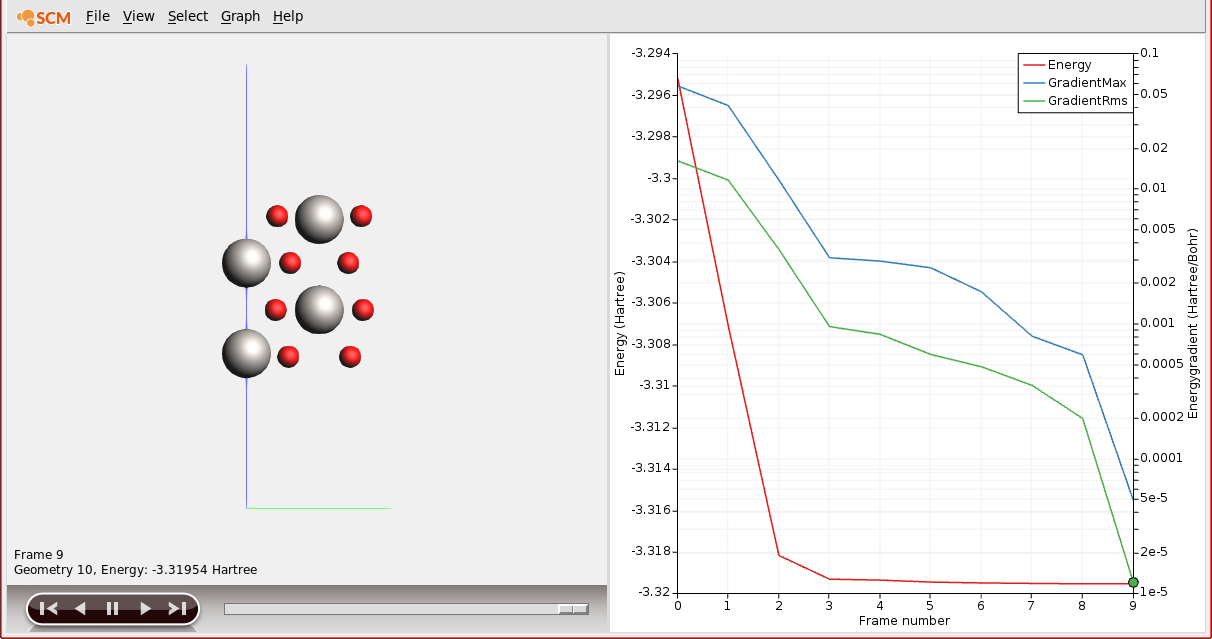Jump to the last optimization frame
Viewport: 1212px width, 639px height.
pos(177,607)
